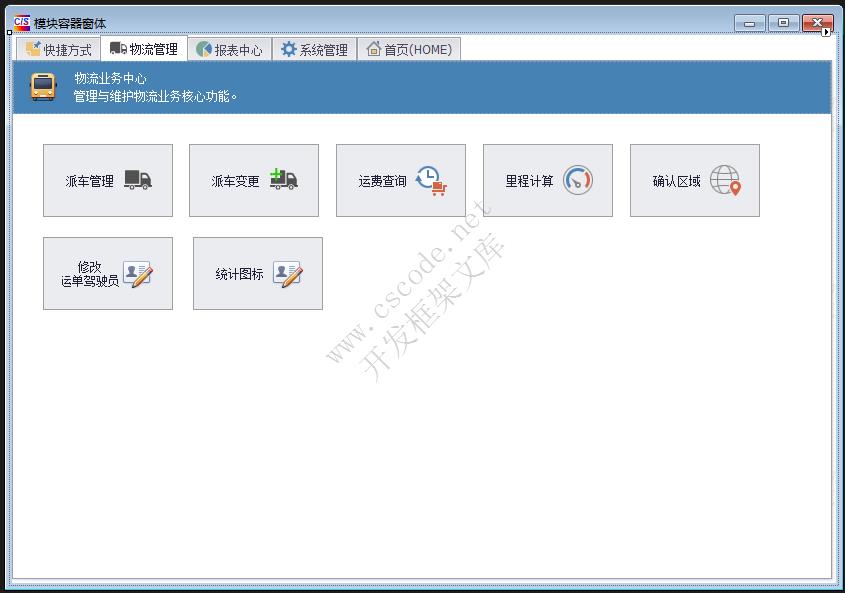This screenshot has height=593, width=845.
Task: Switch to the 快捷方式 tab
Action: coord(59,47)
